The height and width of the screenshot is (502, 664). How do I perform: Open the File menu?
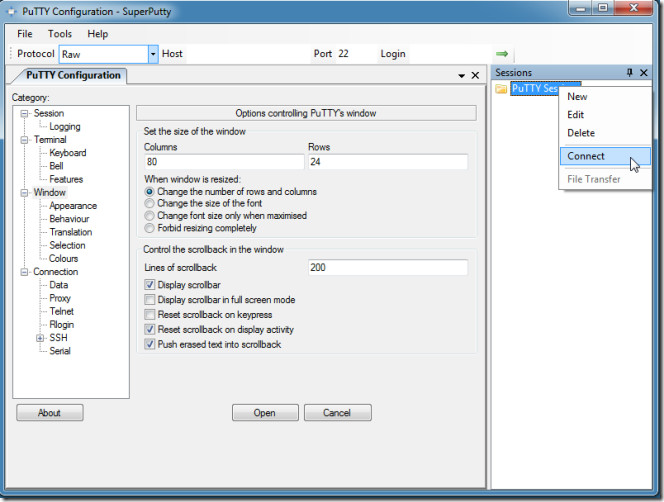(x=25, y=34)
